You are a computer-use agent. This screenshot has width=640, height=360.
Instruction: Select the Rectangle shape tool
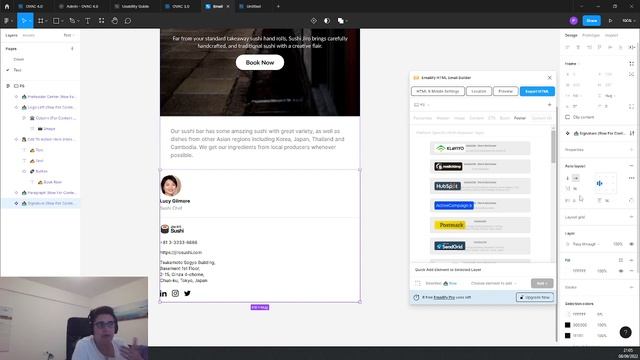point(57,21)
